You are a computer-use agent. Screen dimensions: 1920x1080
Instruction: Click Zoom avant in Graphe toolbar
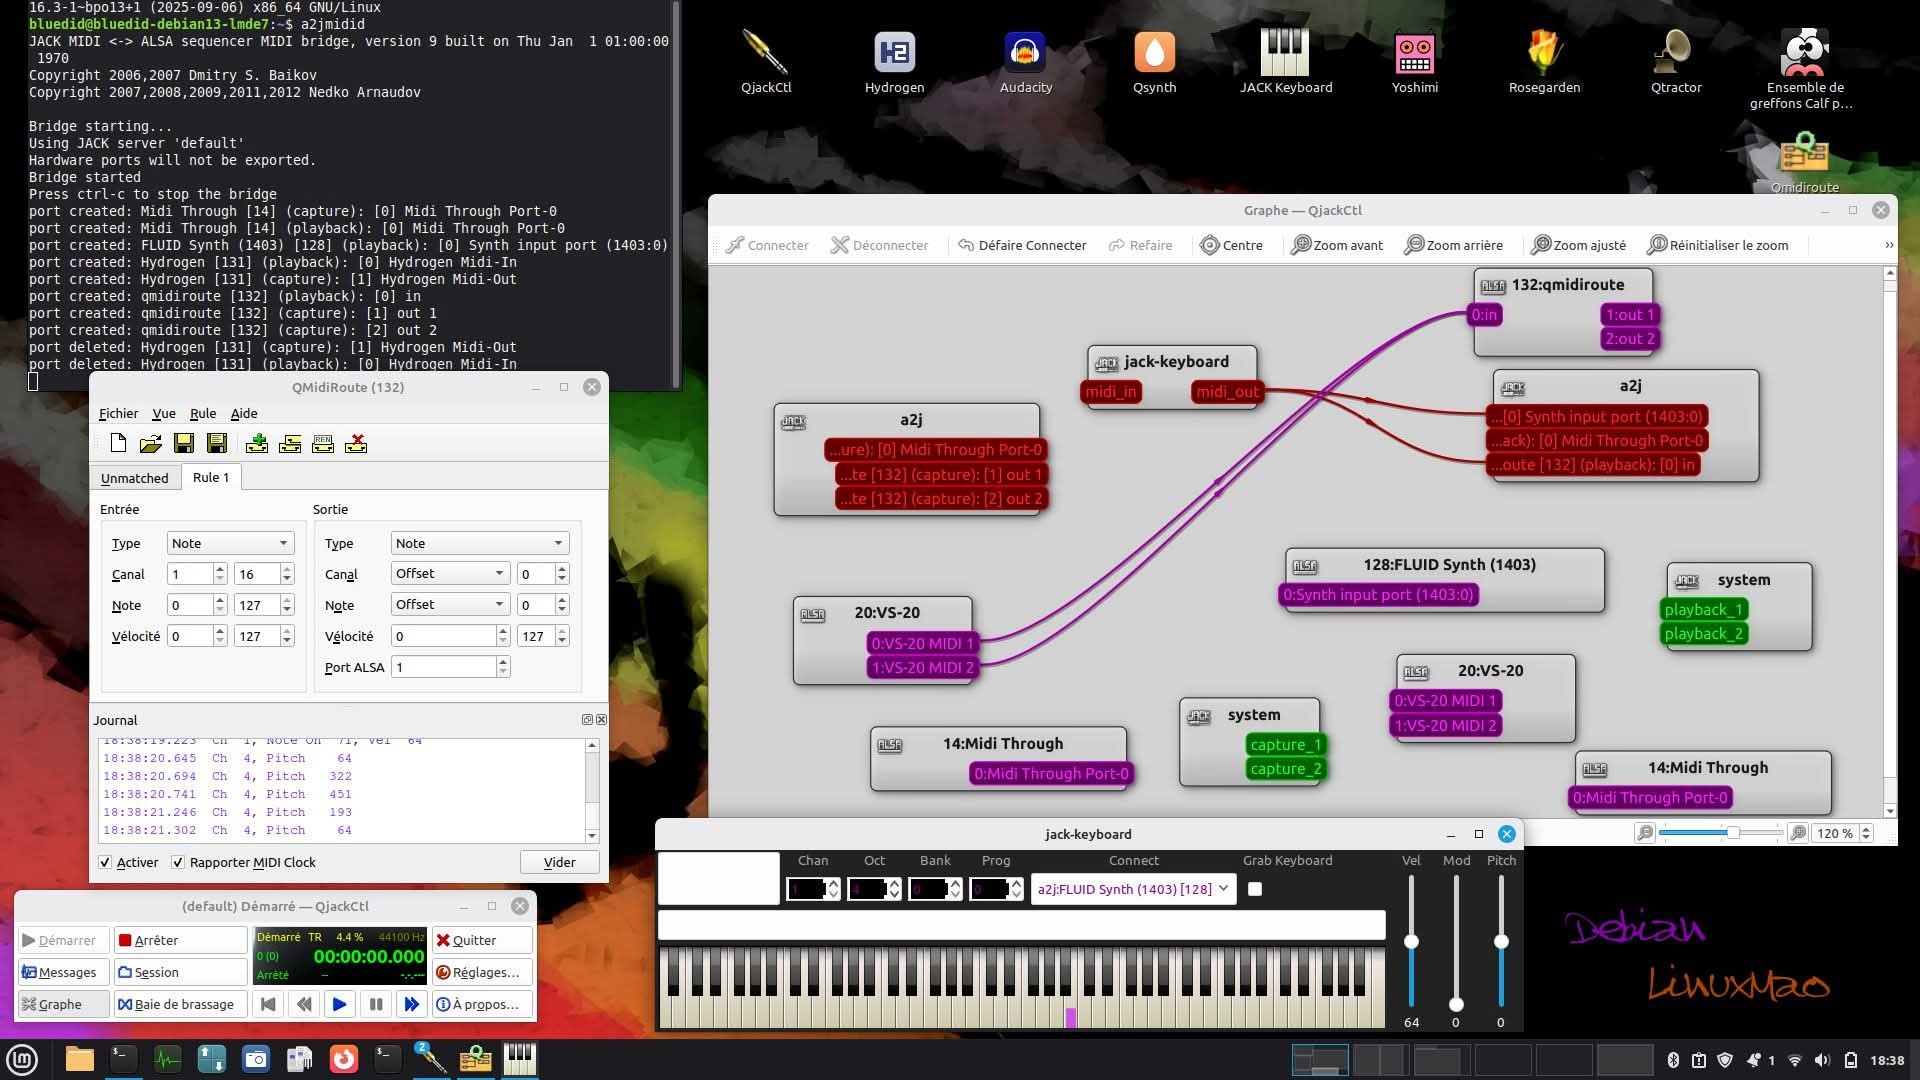(1337, 245)
